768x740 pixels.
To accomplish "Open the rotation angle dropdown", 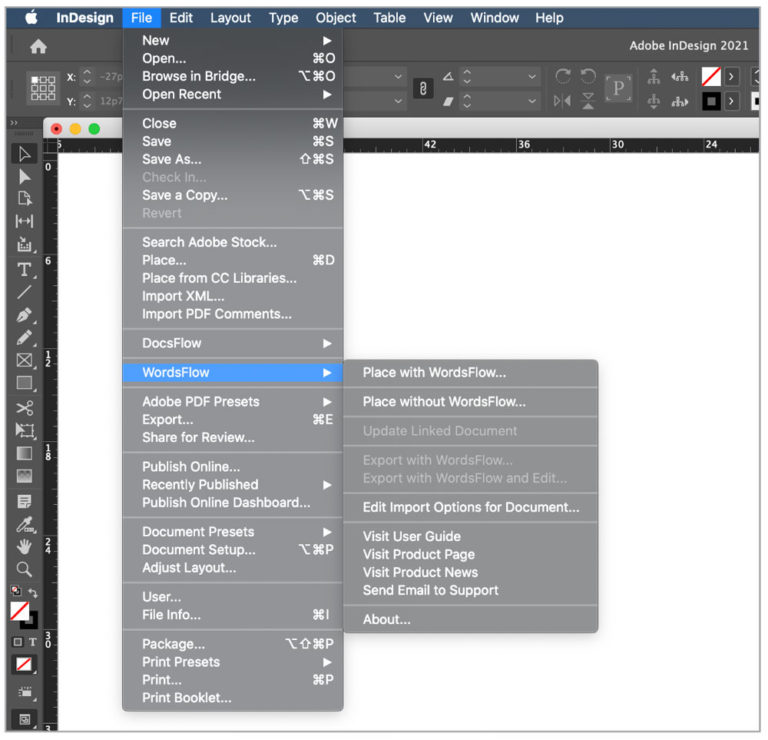I will coord(532,76).
